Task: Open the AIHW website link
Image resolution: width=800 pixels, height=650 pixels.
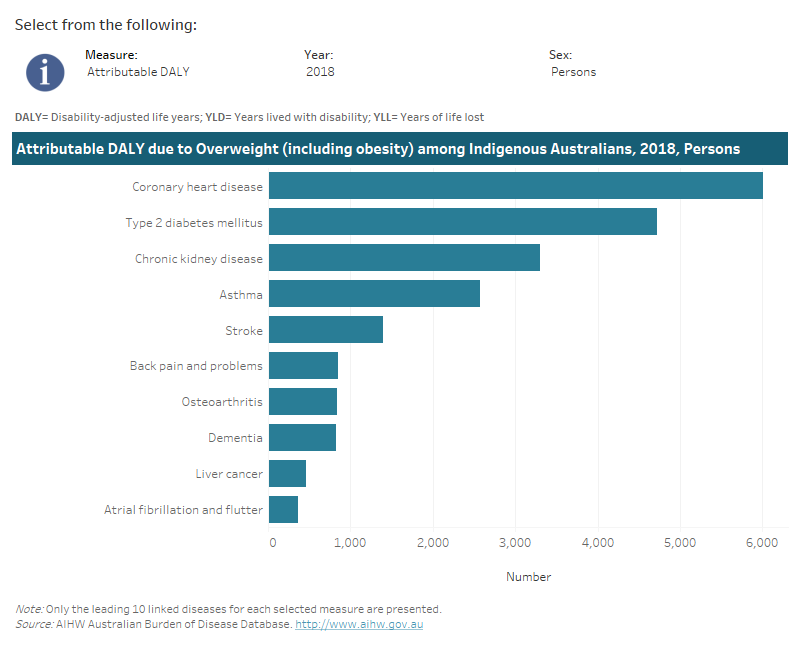Action: [x=361, y=623]
